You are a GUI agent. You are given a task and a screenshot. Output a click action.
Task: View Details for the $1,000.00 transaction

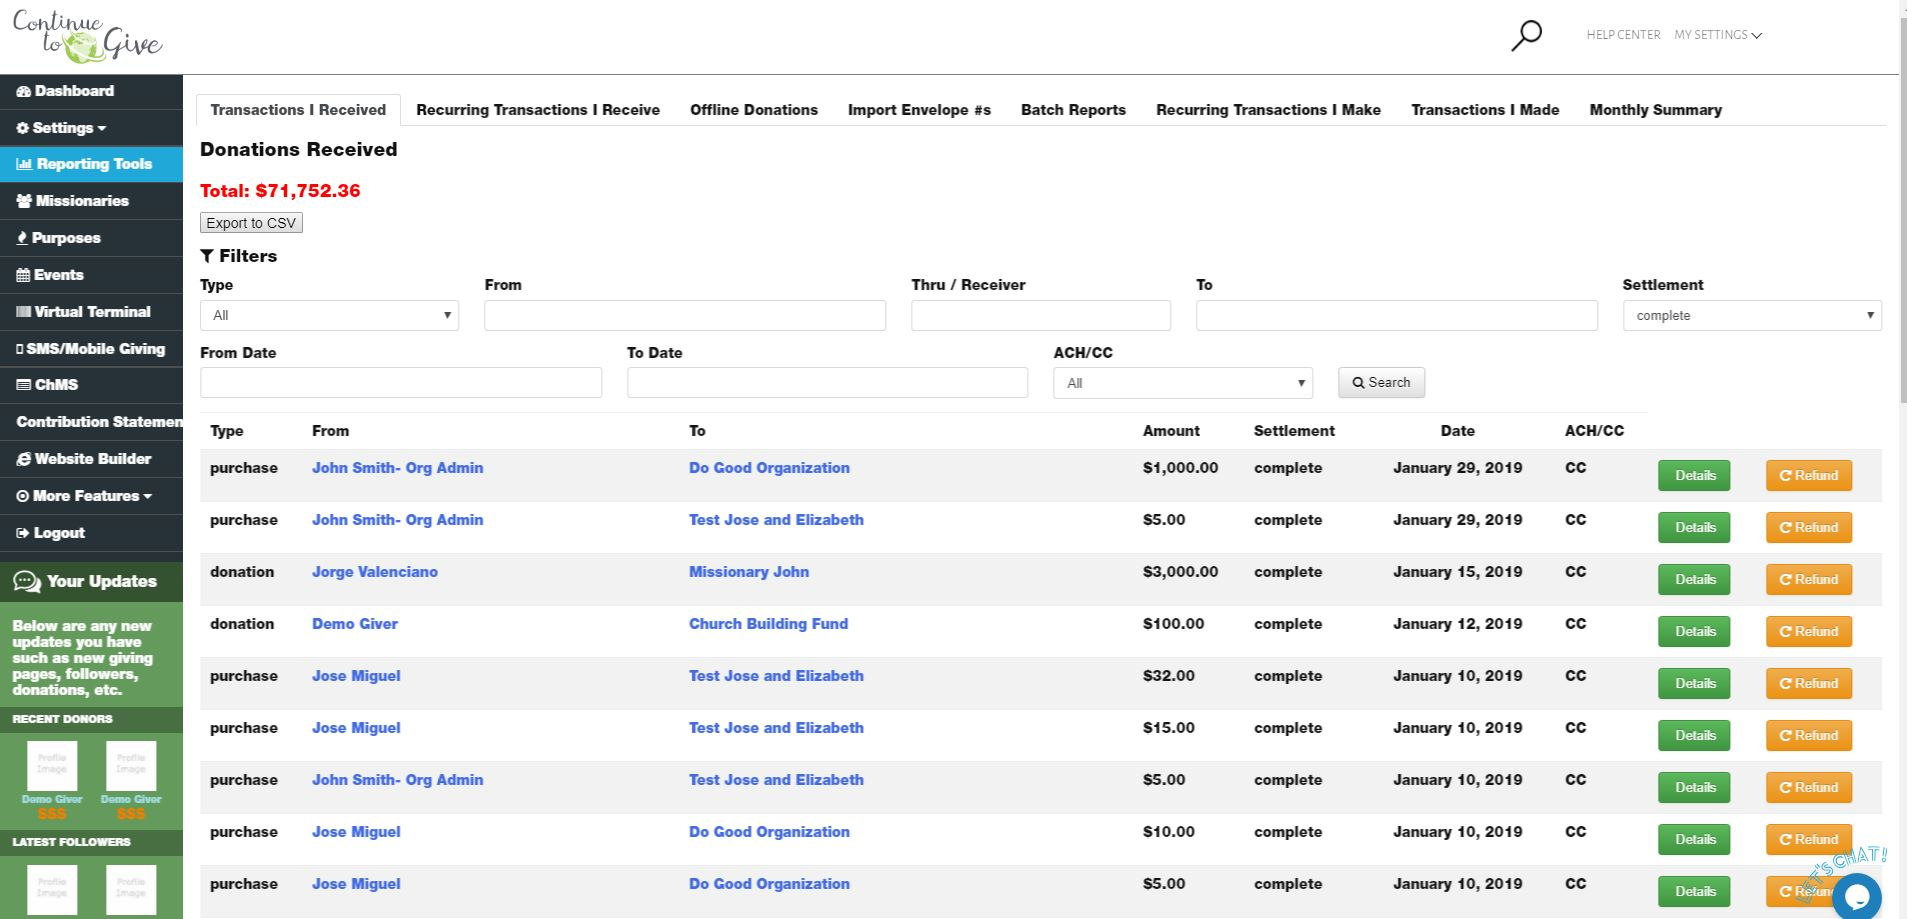[1694, 476]
